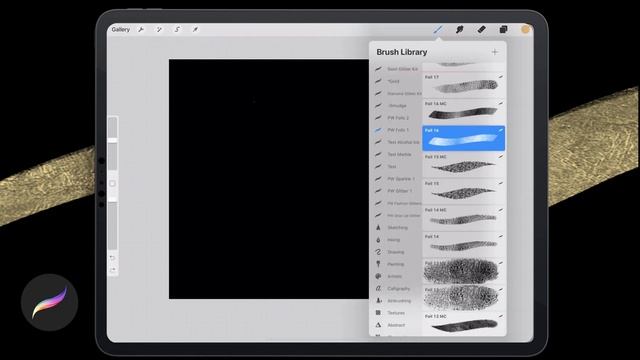Open the Actions wrench menu
Viewport: 640px width, 360px height.
pyautogui.click(x=141, y=29)
